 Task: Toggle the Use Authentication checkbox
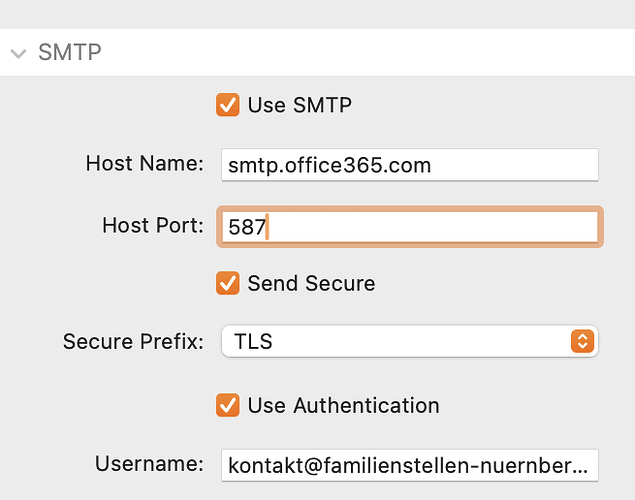click(x=228, y=405)
